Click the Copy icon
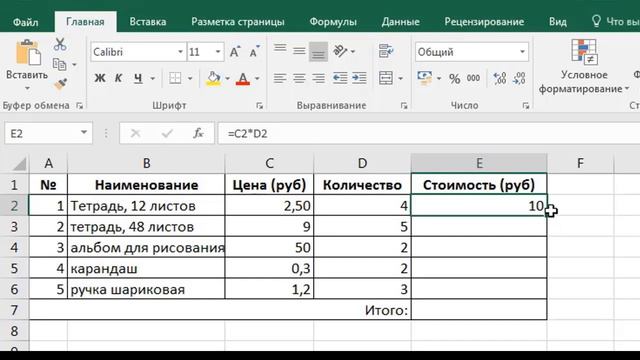The image size is (640, 360). tap(60, 64)
